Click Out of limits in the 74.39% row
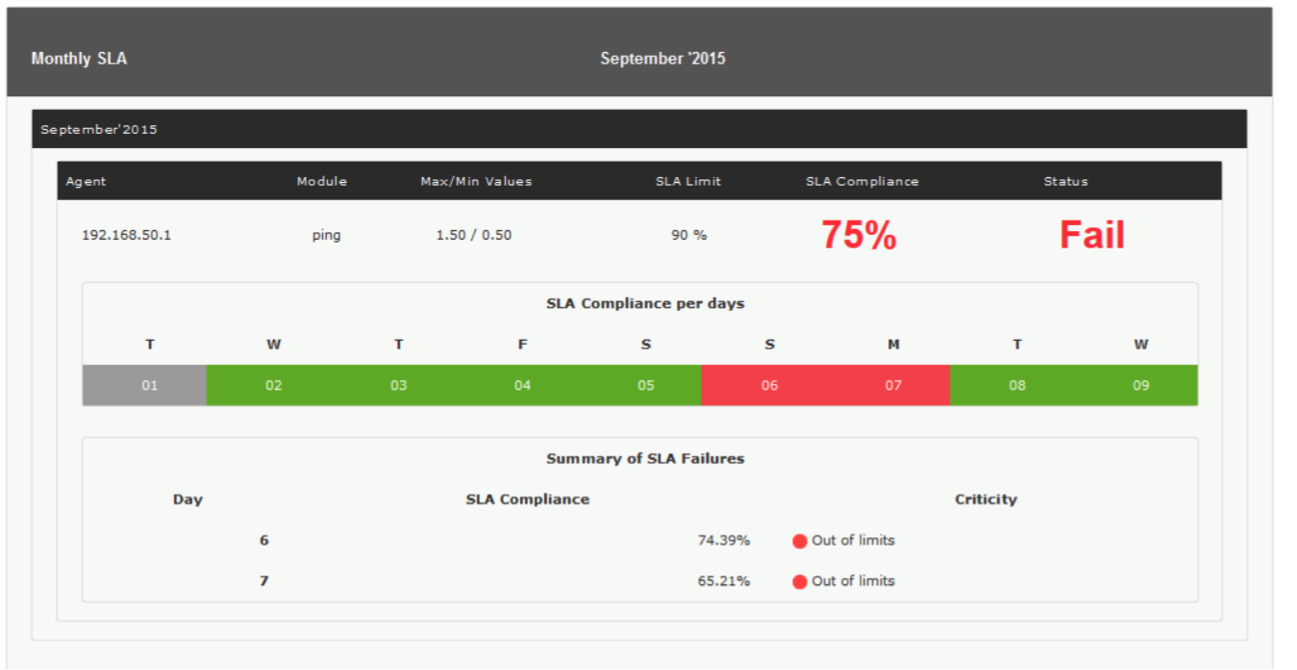Screen dimensions: 1297x670 853,541
